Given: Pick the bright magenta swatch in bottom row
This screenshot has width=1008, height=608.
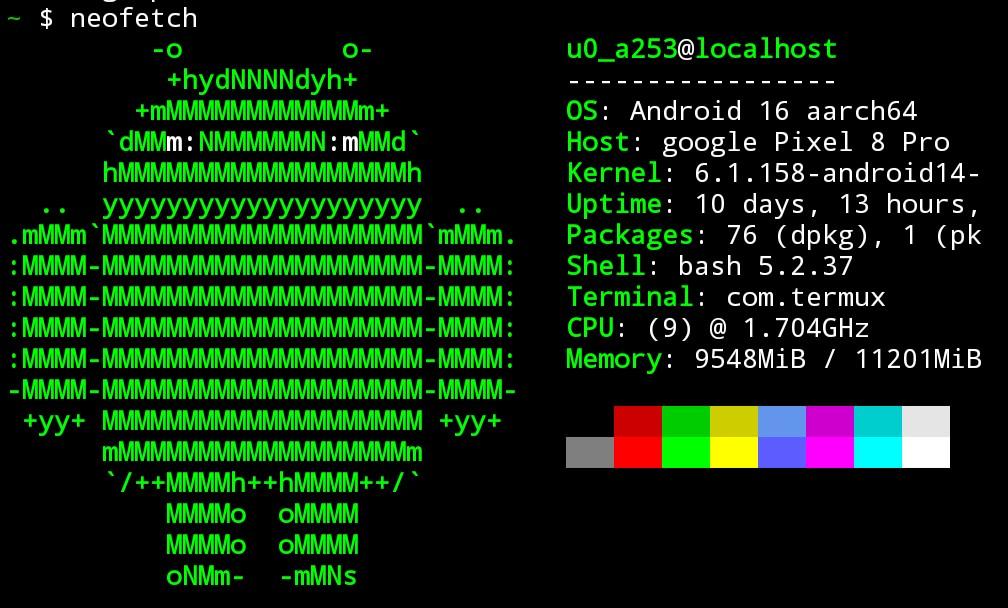Looking at the screenshot, I should pos(830,452).
